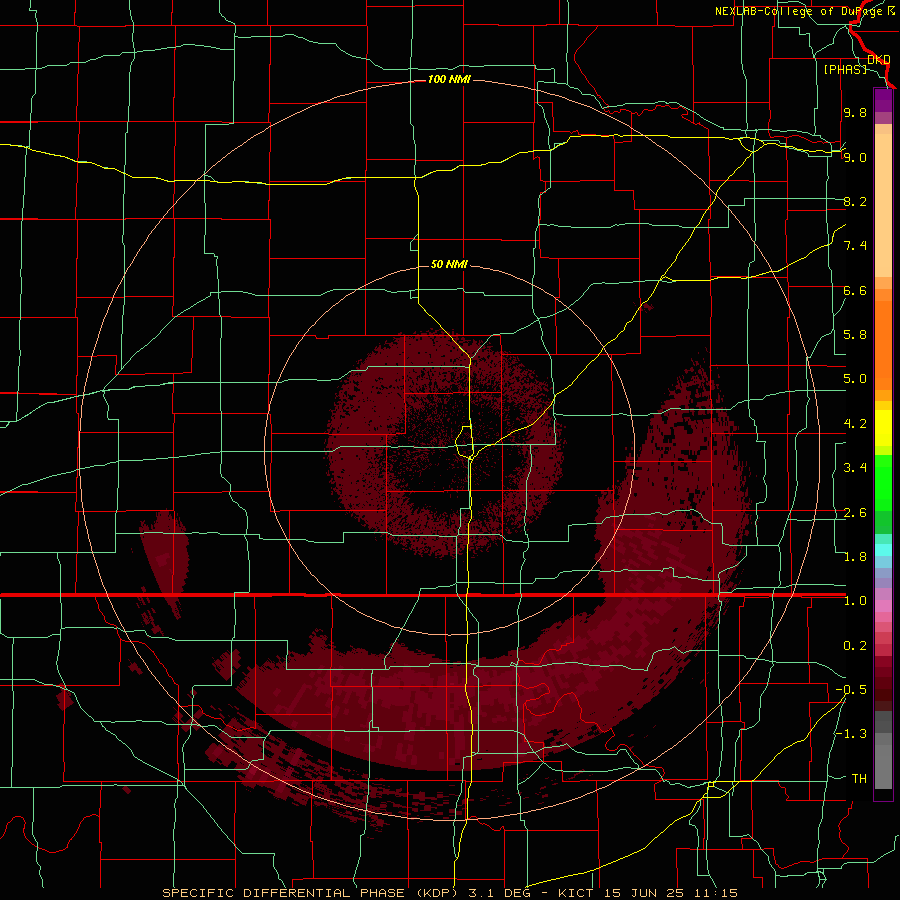Click the 1.8 value on color scale
Image resolution: width=900 pixels, height=900 pixels.
(855, 557)
